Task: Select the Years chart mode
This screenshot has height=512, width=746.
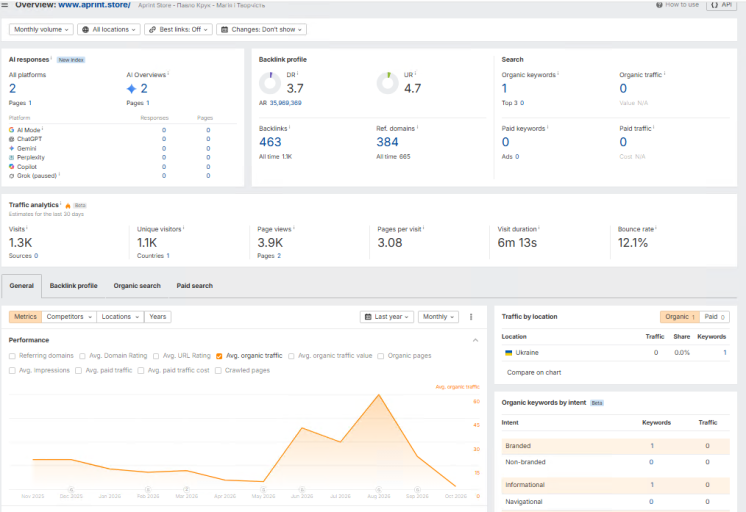Action: click(157, 317)
